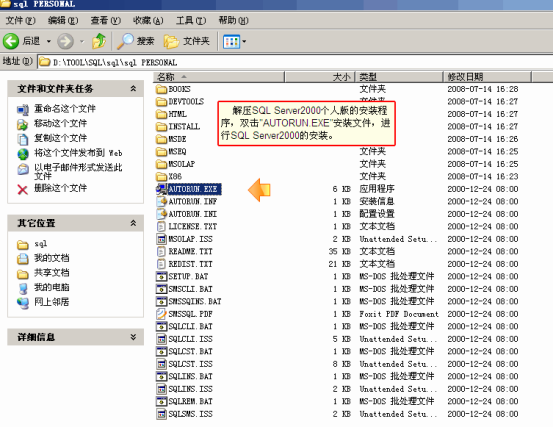Image resolution: width=554 pixels, height=427 pixels.
Task: Select the BOOKS folder icon
Action: coord(161,89)
